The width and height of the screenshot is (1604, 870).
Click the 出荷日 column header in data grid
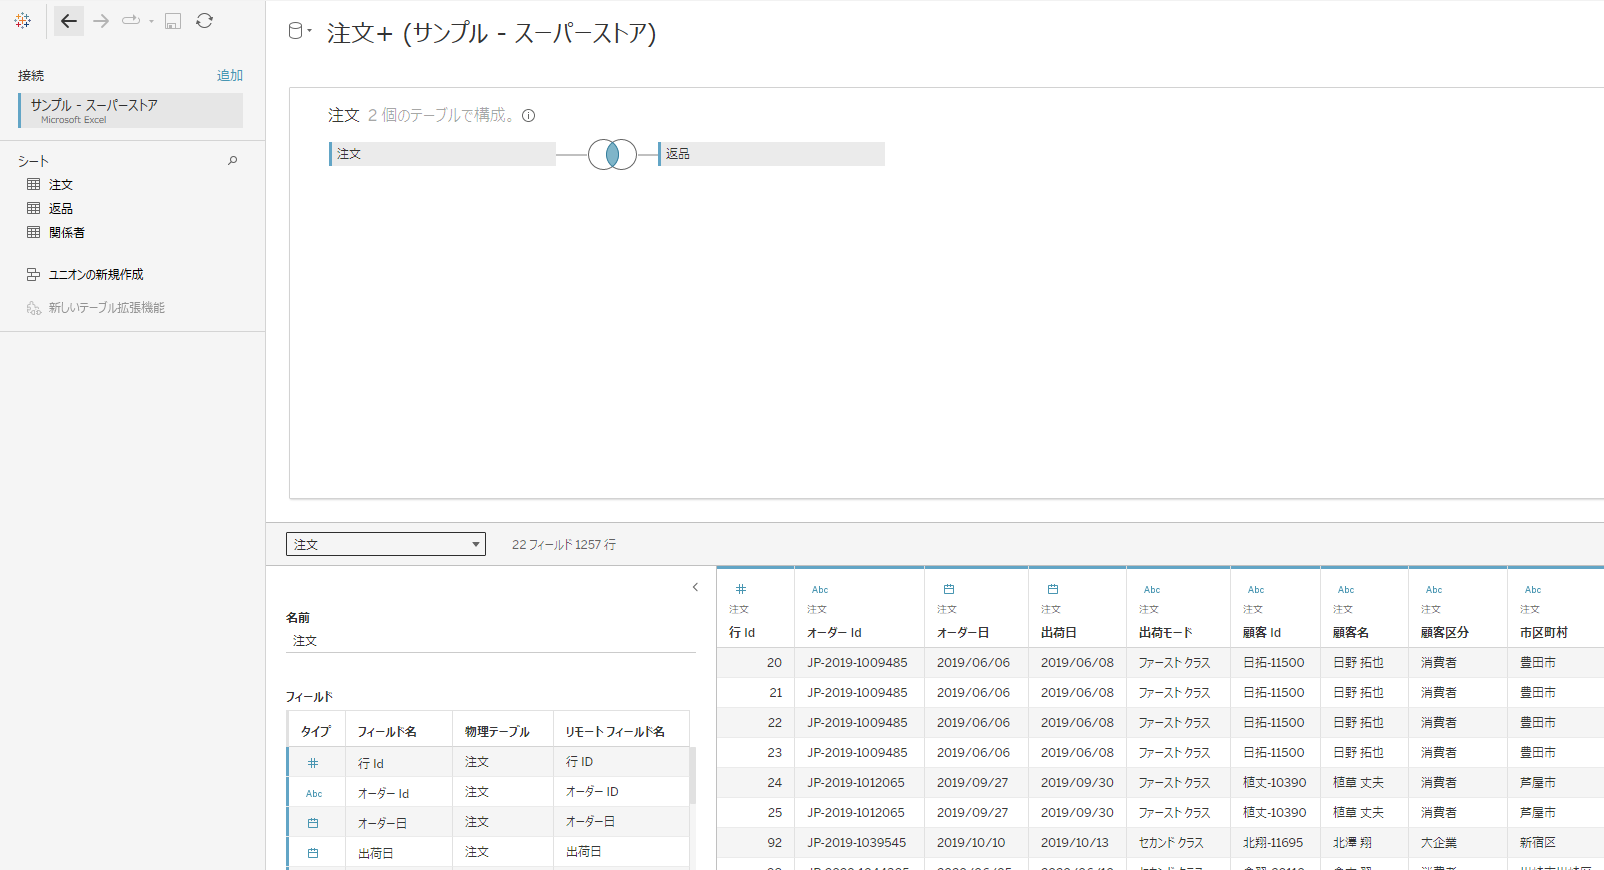tap(1059, 633)
